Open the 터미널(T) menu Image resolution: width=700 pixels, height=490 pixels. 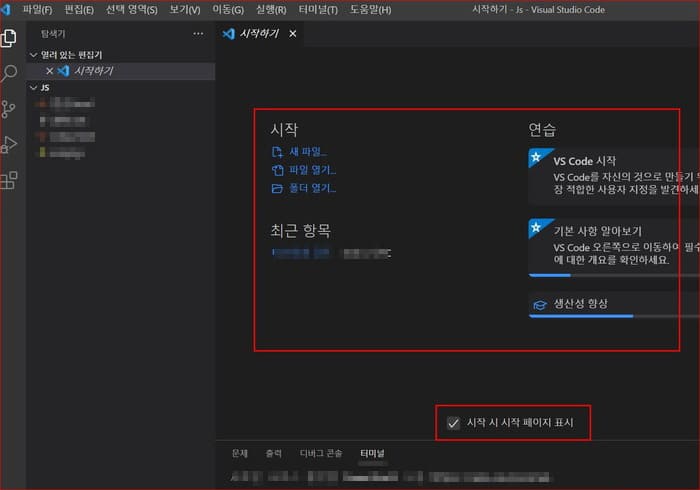[318, 9]
